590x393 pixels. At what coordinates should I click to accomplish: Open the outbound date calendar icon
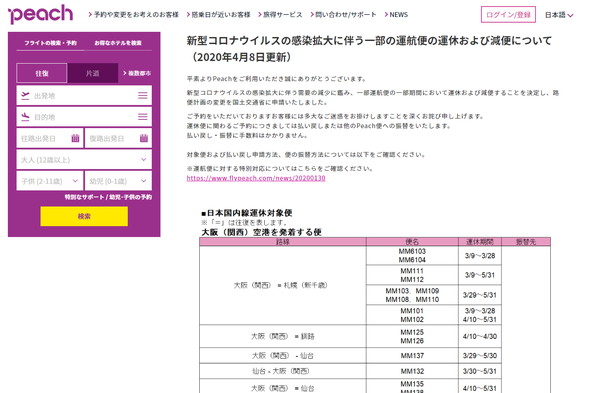(x=75, y=138)
